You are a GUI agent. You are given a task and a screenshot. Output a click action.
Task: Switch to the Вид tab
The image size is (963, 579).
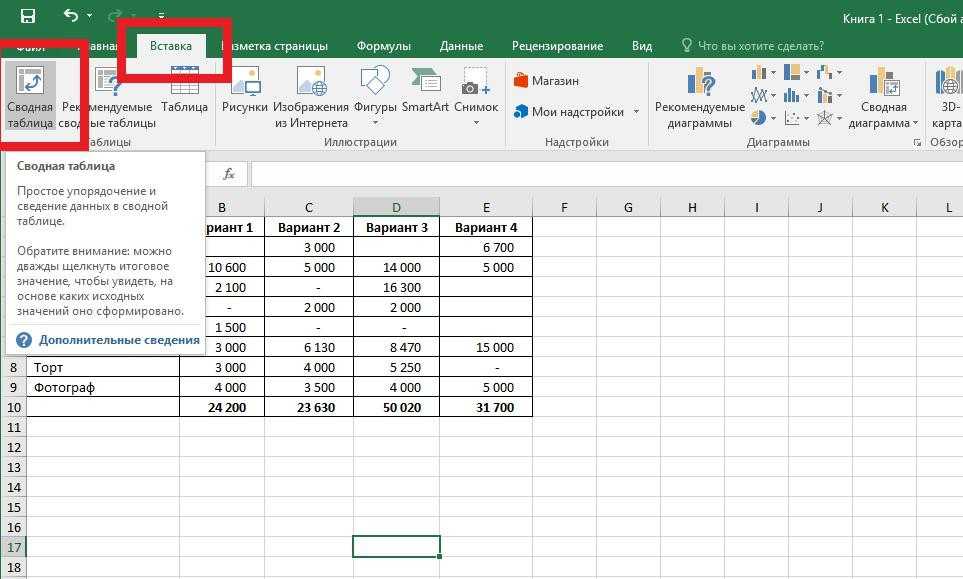point(642,46)
